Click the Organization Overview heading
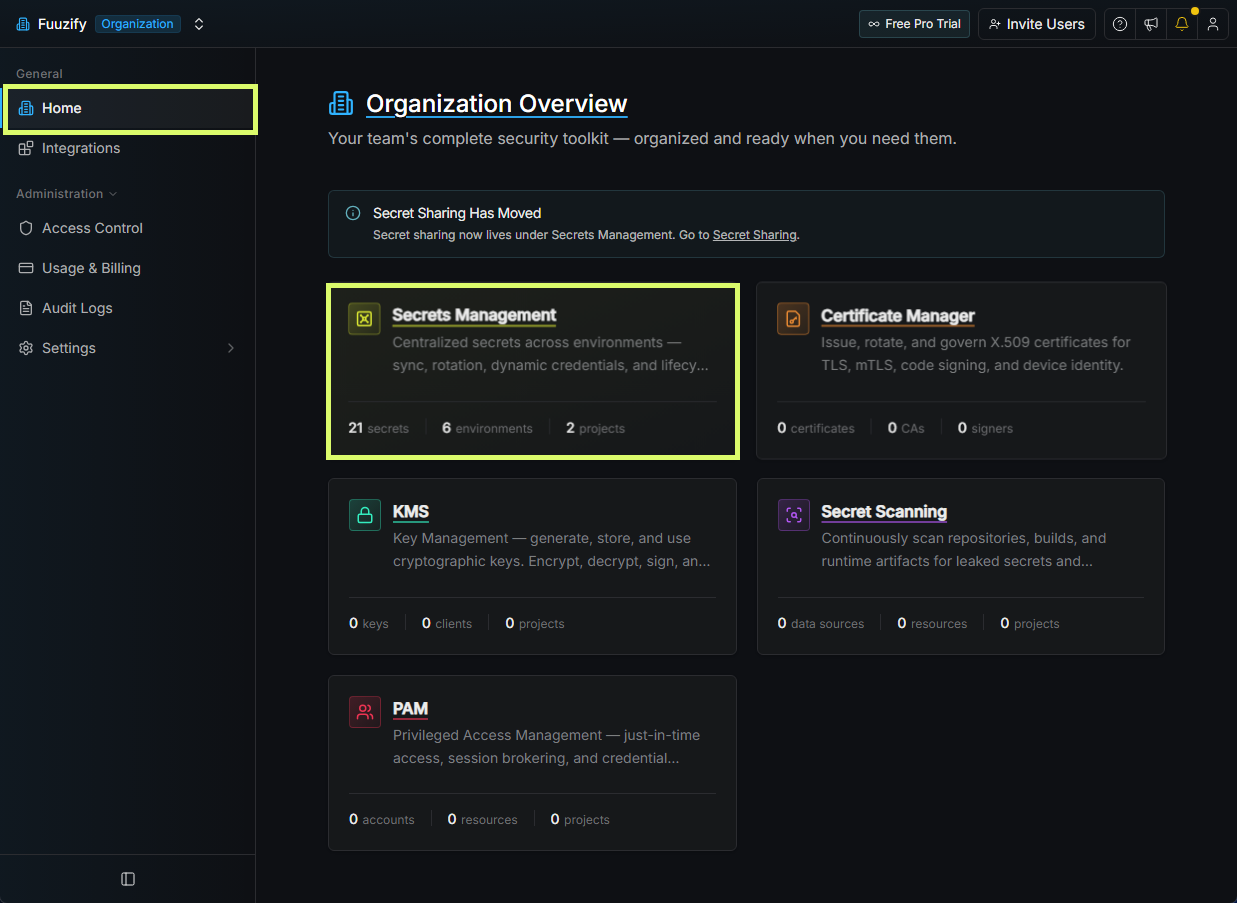Screen dimensions: 1237x903 point(497,104)
